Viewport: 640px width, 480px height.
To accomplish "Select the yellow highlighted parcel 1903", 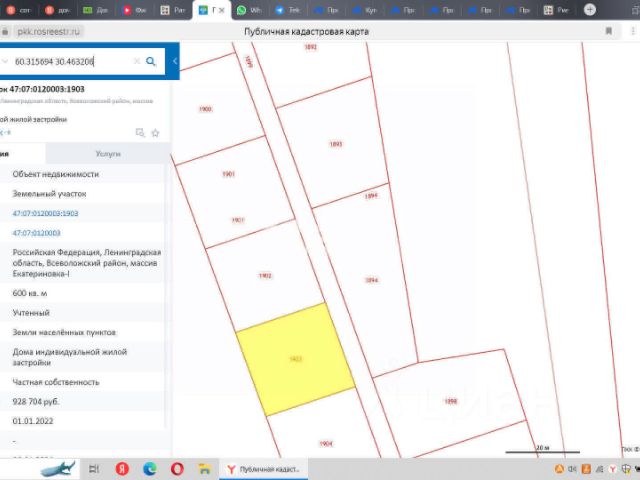I will pos(295,359).
